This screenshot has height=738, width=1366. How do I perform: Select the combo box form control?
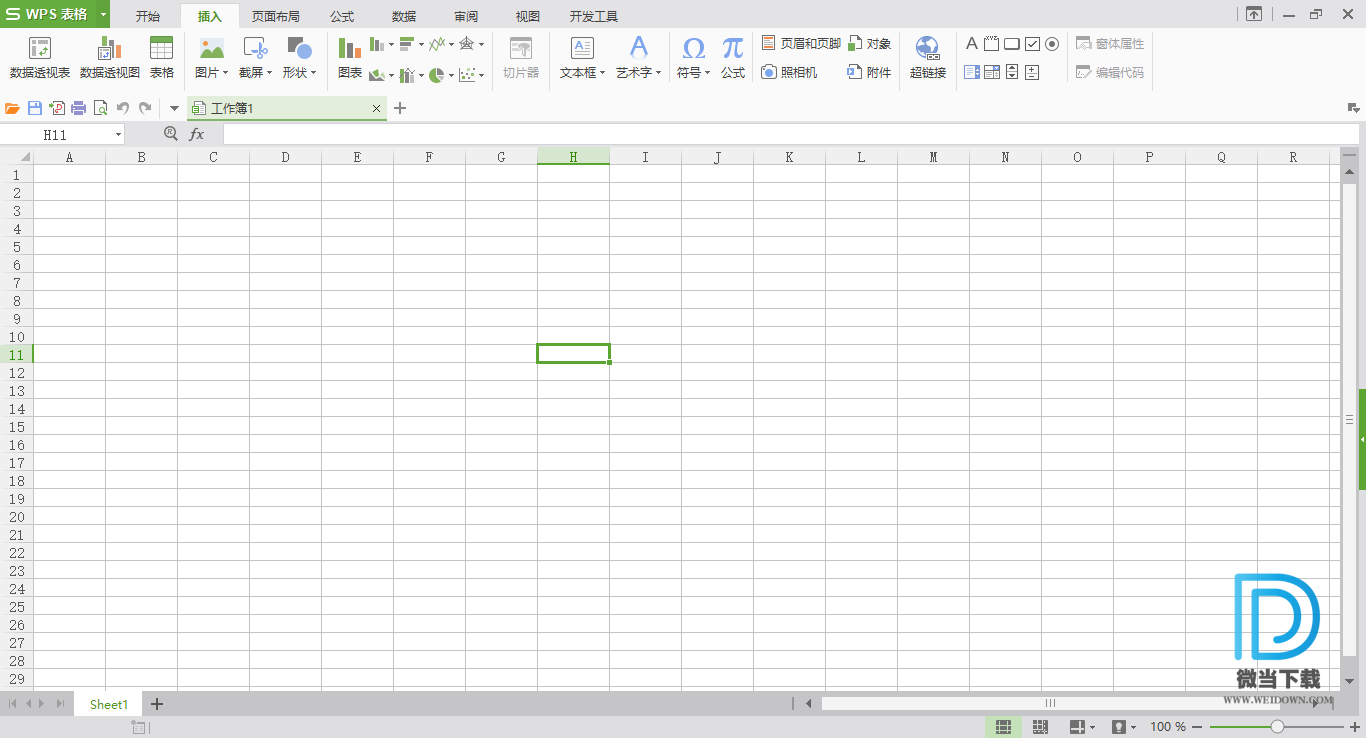(x=992, y=72)
